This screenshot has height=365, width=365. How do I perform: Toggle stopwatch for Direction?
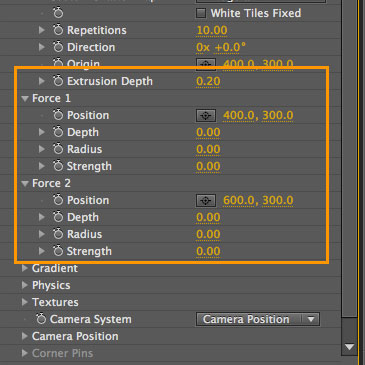(x=58, y=47)
